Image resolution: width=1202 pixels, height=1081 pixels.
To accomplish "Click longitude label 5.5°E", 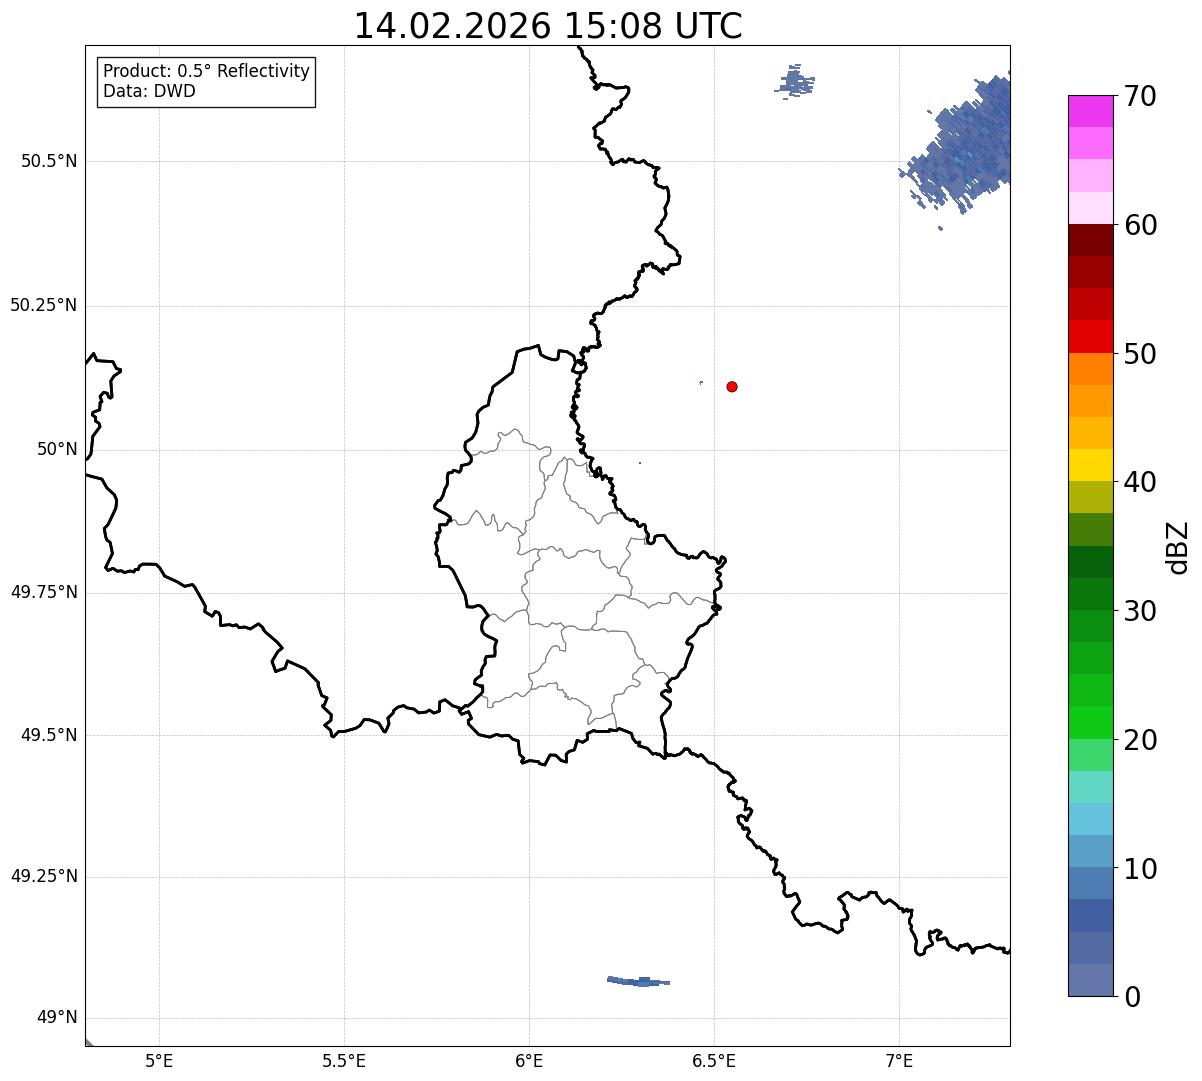I will (344, 1062).
